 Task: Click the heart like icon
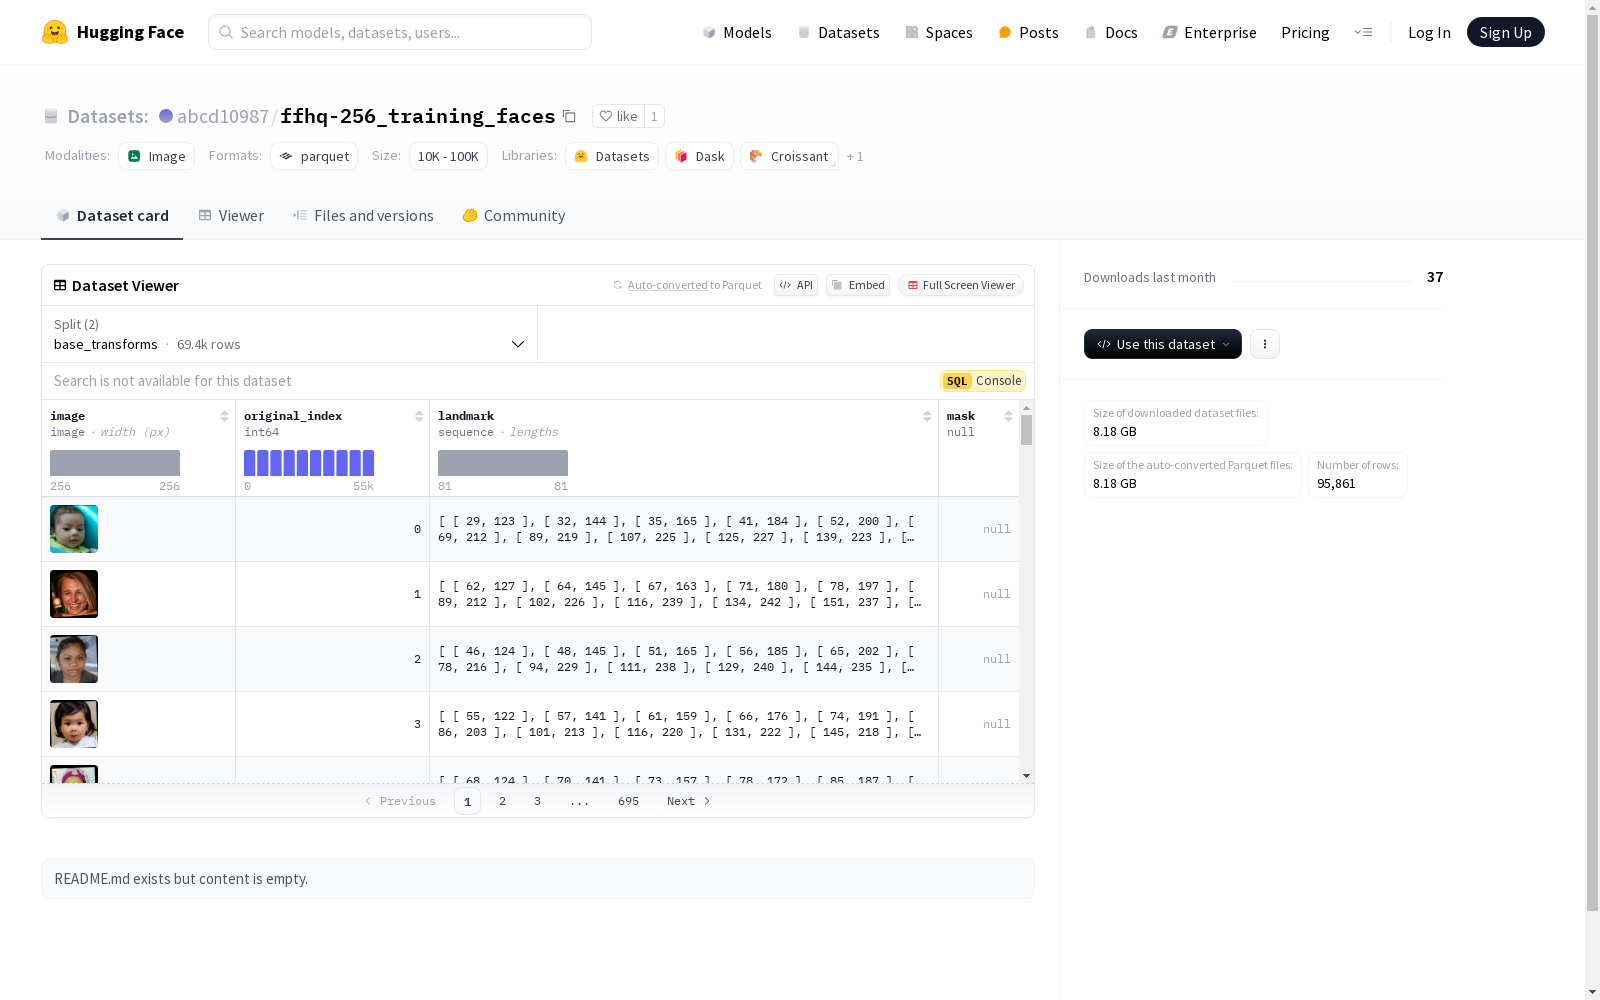(x=605, y=116)
